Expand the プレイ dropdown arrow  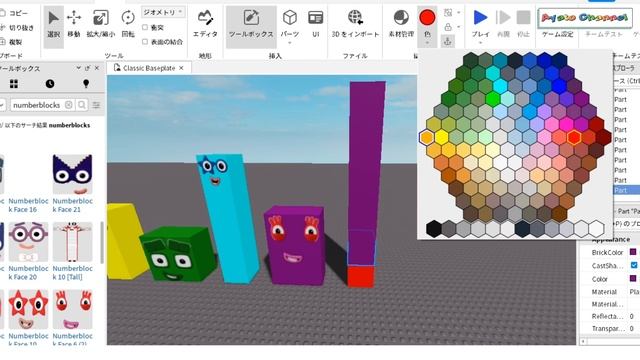pyautogui.click(x=480, y=43)
